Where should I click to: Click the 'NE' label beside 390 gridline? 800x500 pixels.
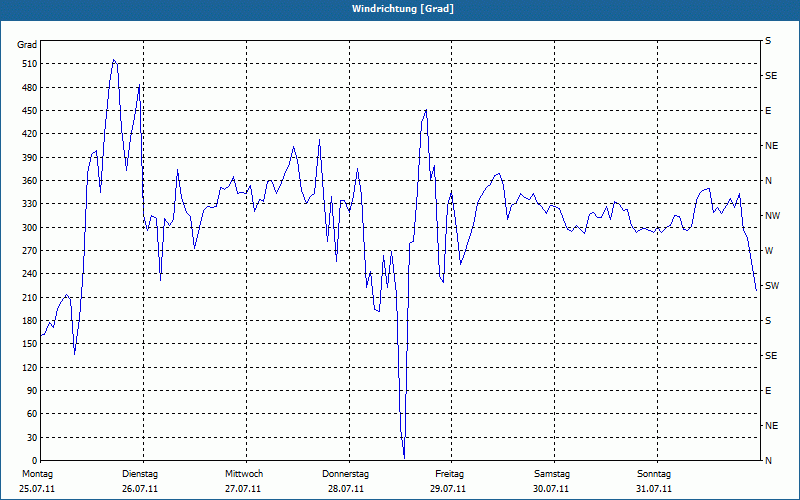(x=772, y=146)
